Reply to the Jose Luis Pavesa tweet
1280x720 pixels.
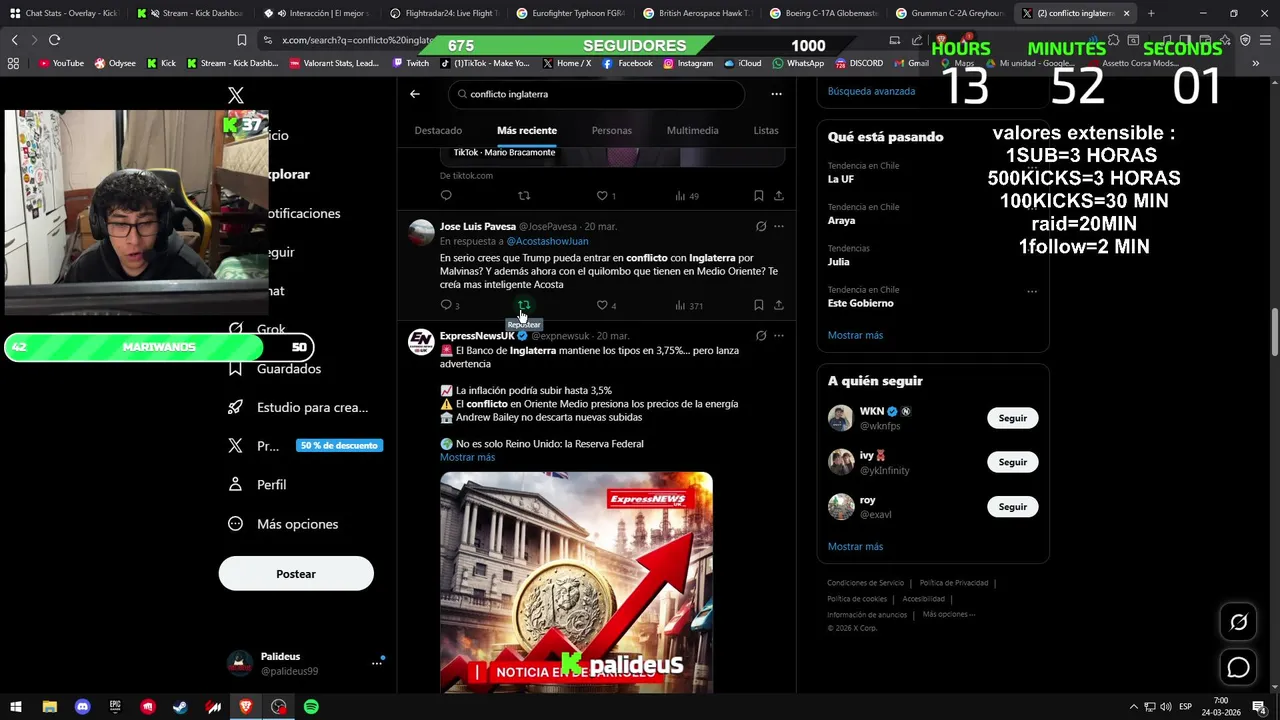click(x=446, y=305)
